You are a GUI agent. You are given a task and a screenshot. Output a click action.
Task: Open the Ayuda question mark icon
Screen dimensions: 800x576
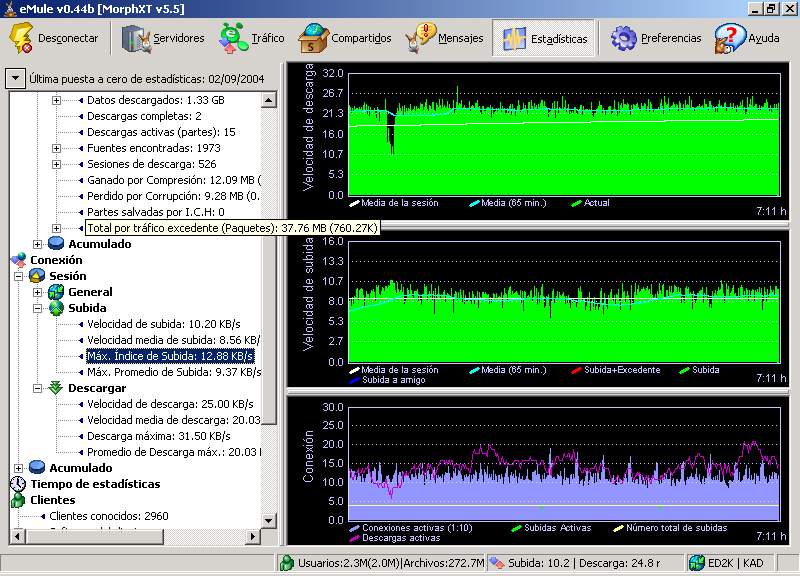[x=729, y=38]
